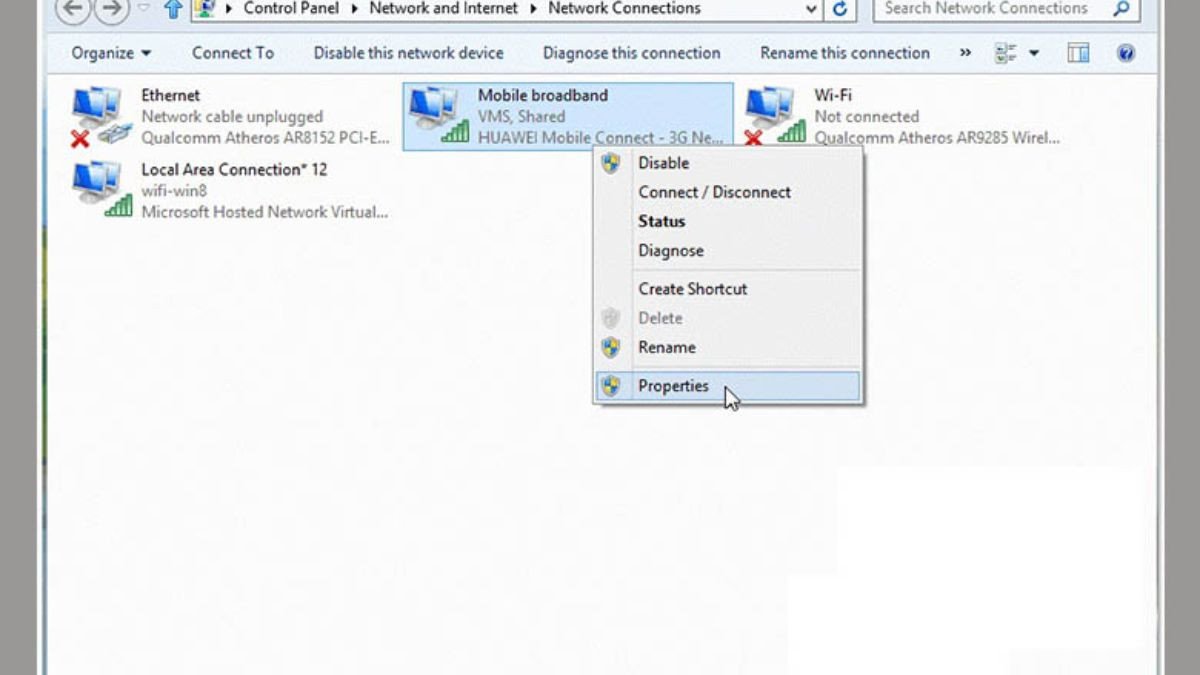This screenshot has height=675, width=1200.
Task: Click the Back navigation arrow
Action: click(x=72, y=10)
